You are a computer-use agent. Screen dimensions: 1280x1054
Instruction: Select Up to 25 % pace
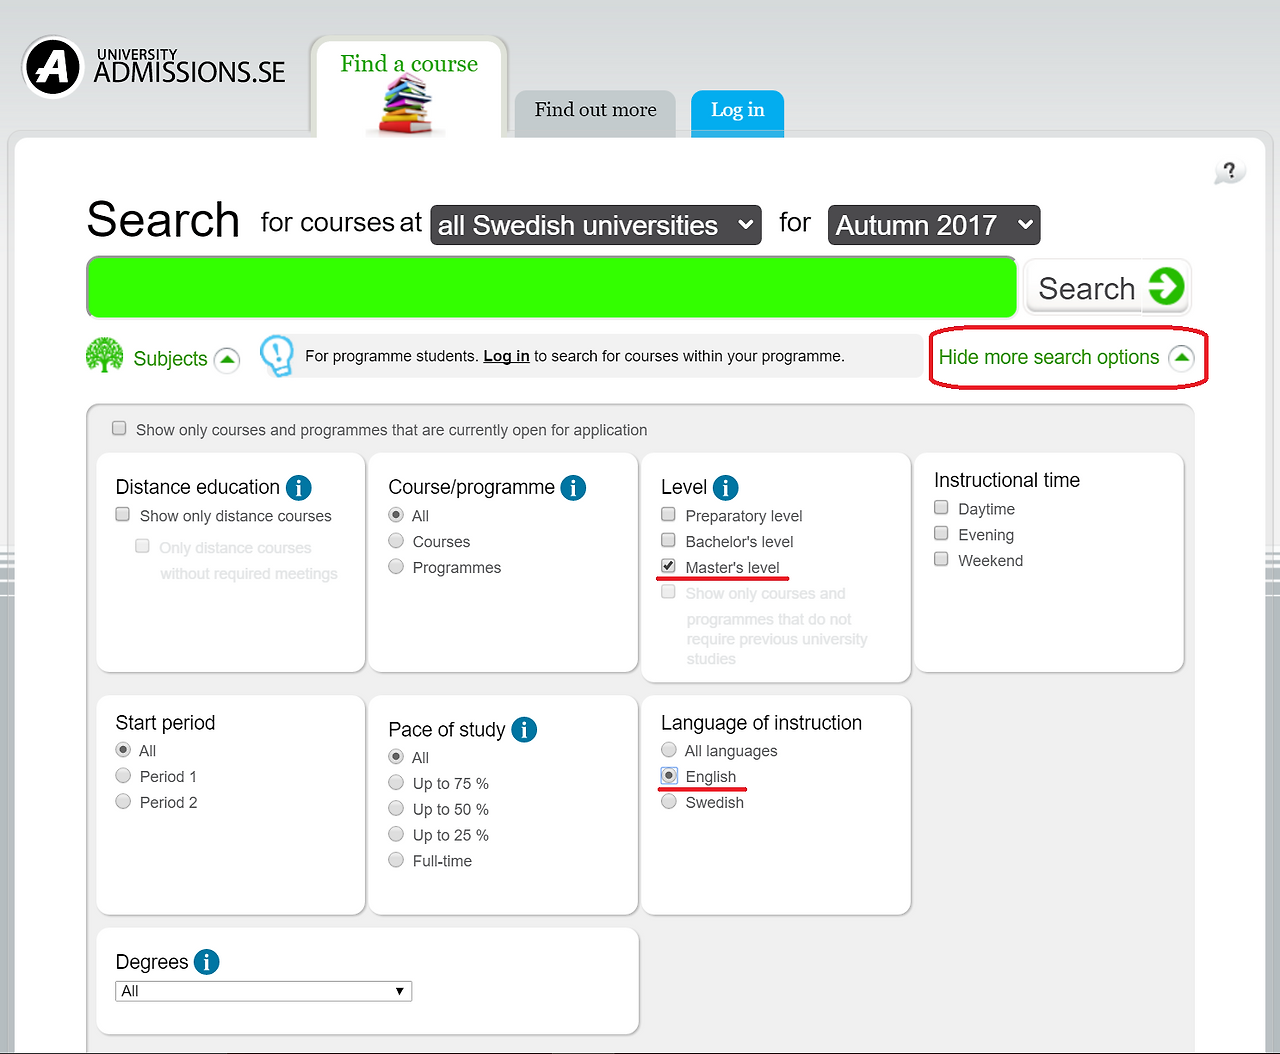[x=396, y=835]
